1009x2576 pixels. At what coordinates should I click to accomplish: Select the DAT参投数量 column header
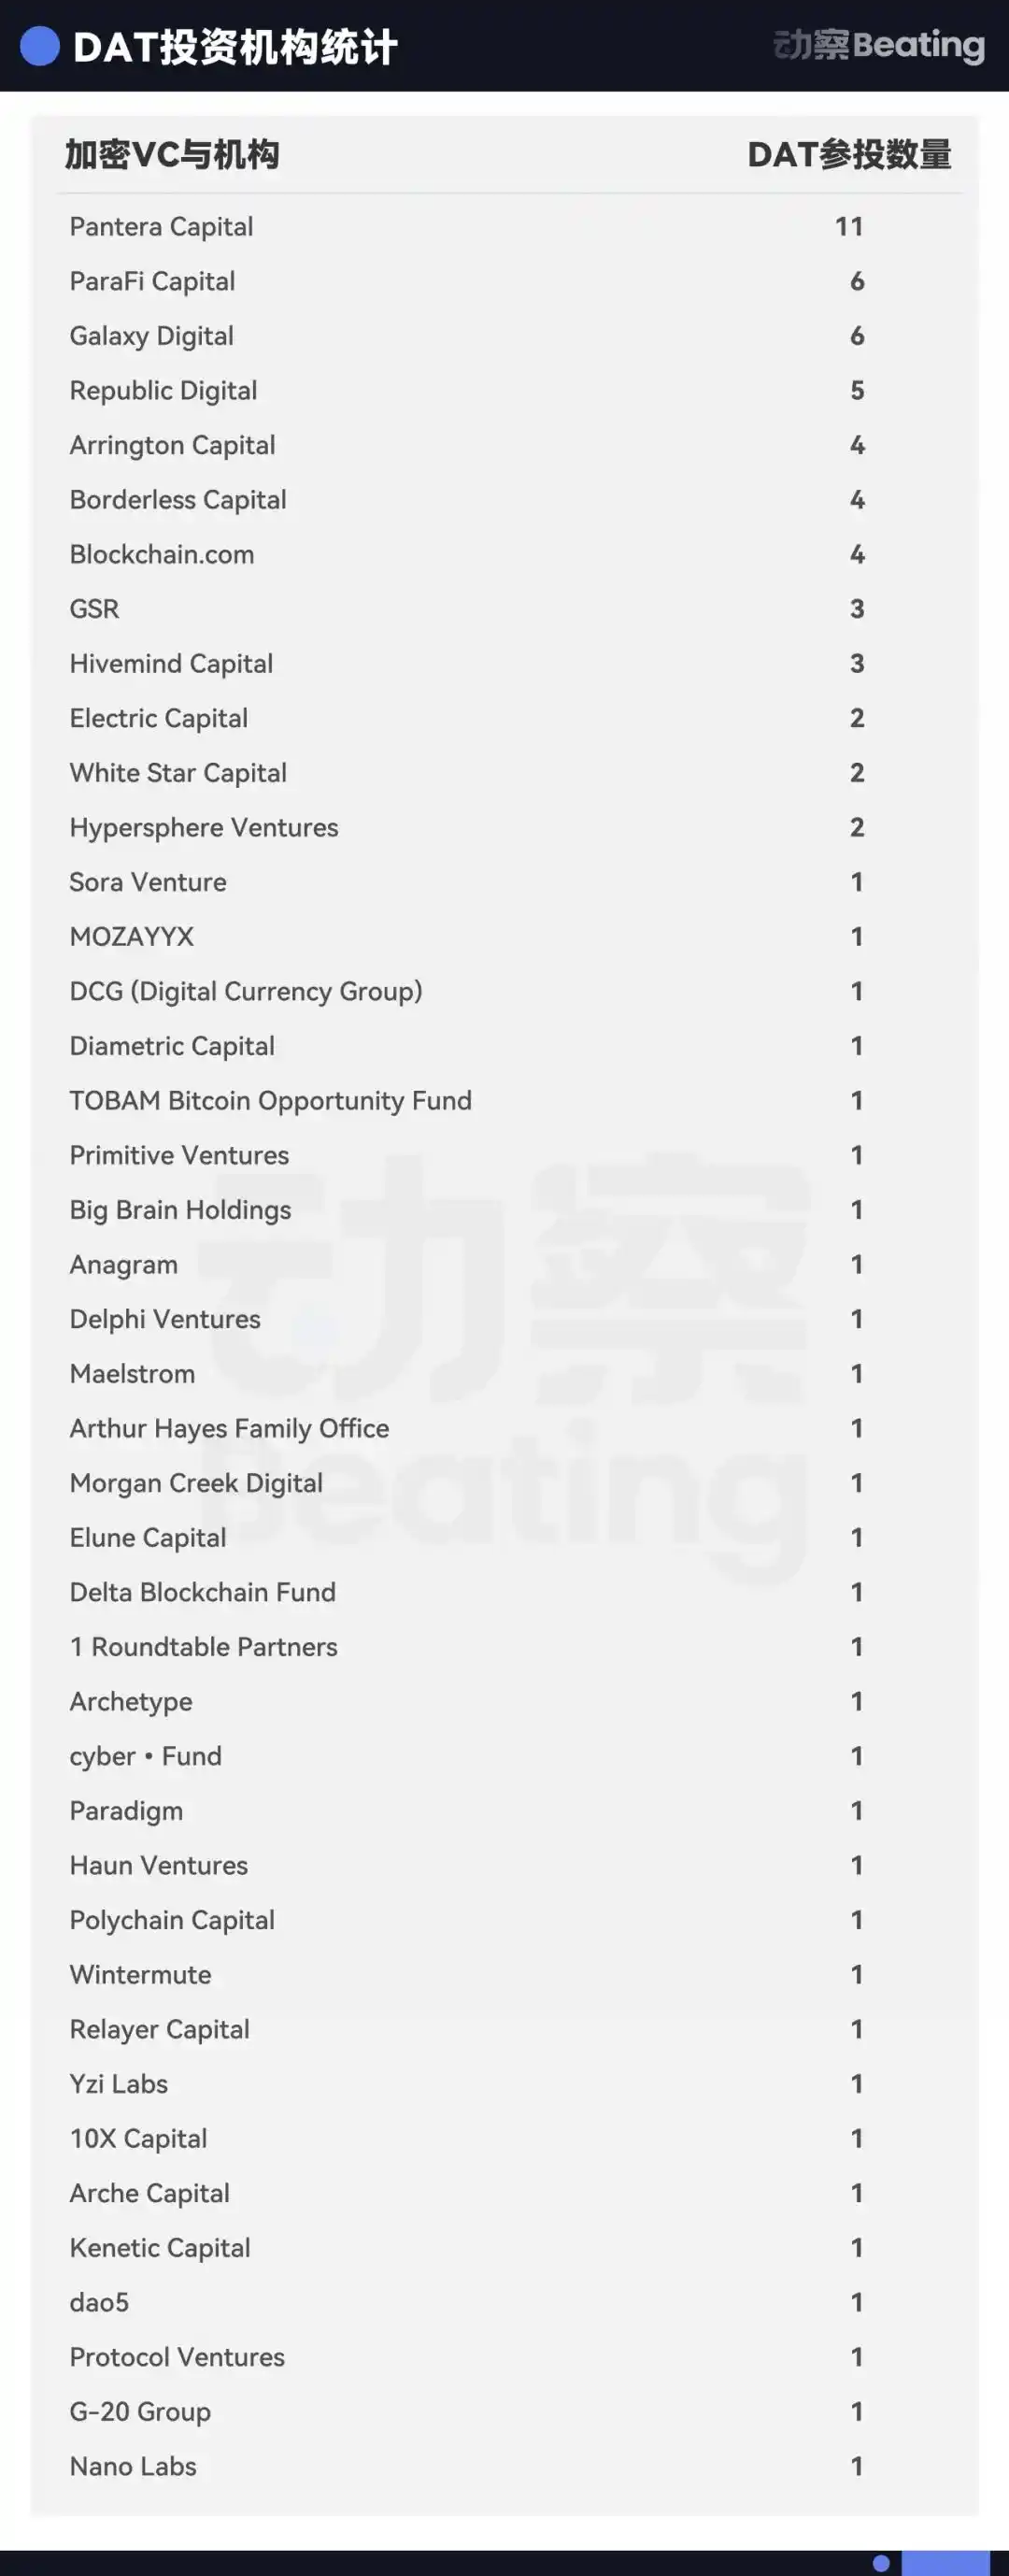(x=849, y=155)
